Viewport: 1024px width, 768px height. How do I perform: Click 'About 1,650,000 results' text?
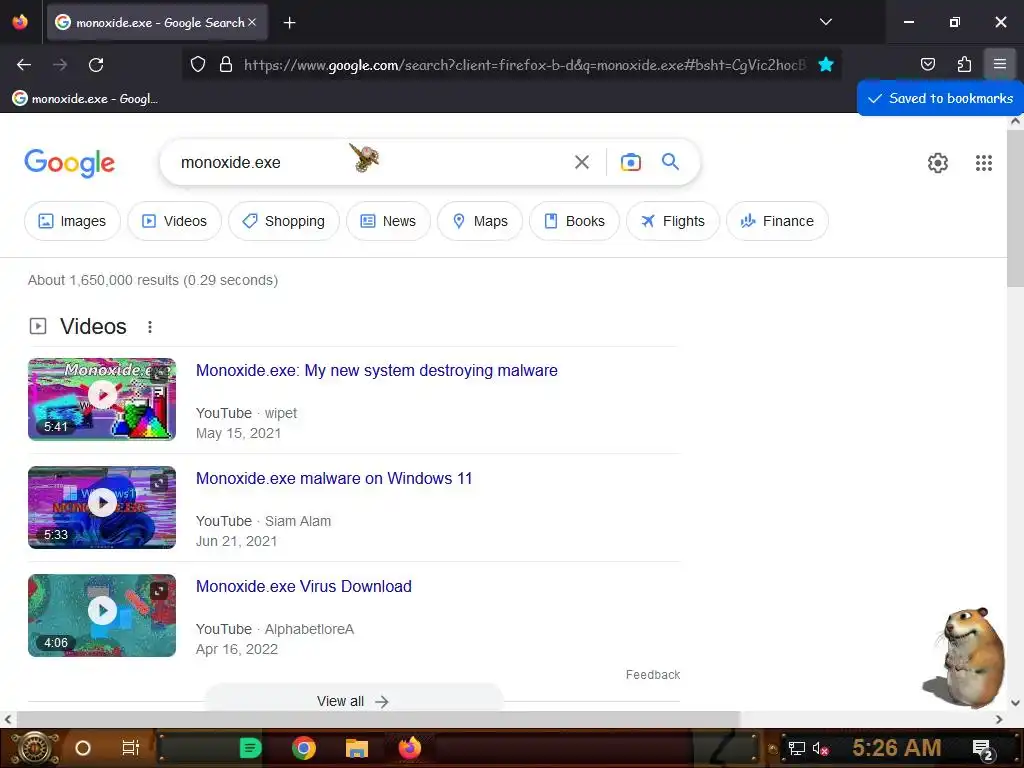pyautogui.click(x=153, y=280)
